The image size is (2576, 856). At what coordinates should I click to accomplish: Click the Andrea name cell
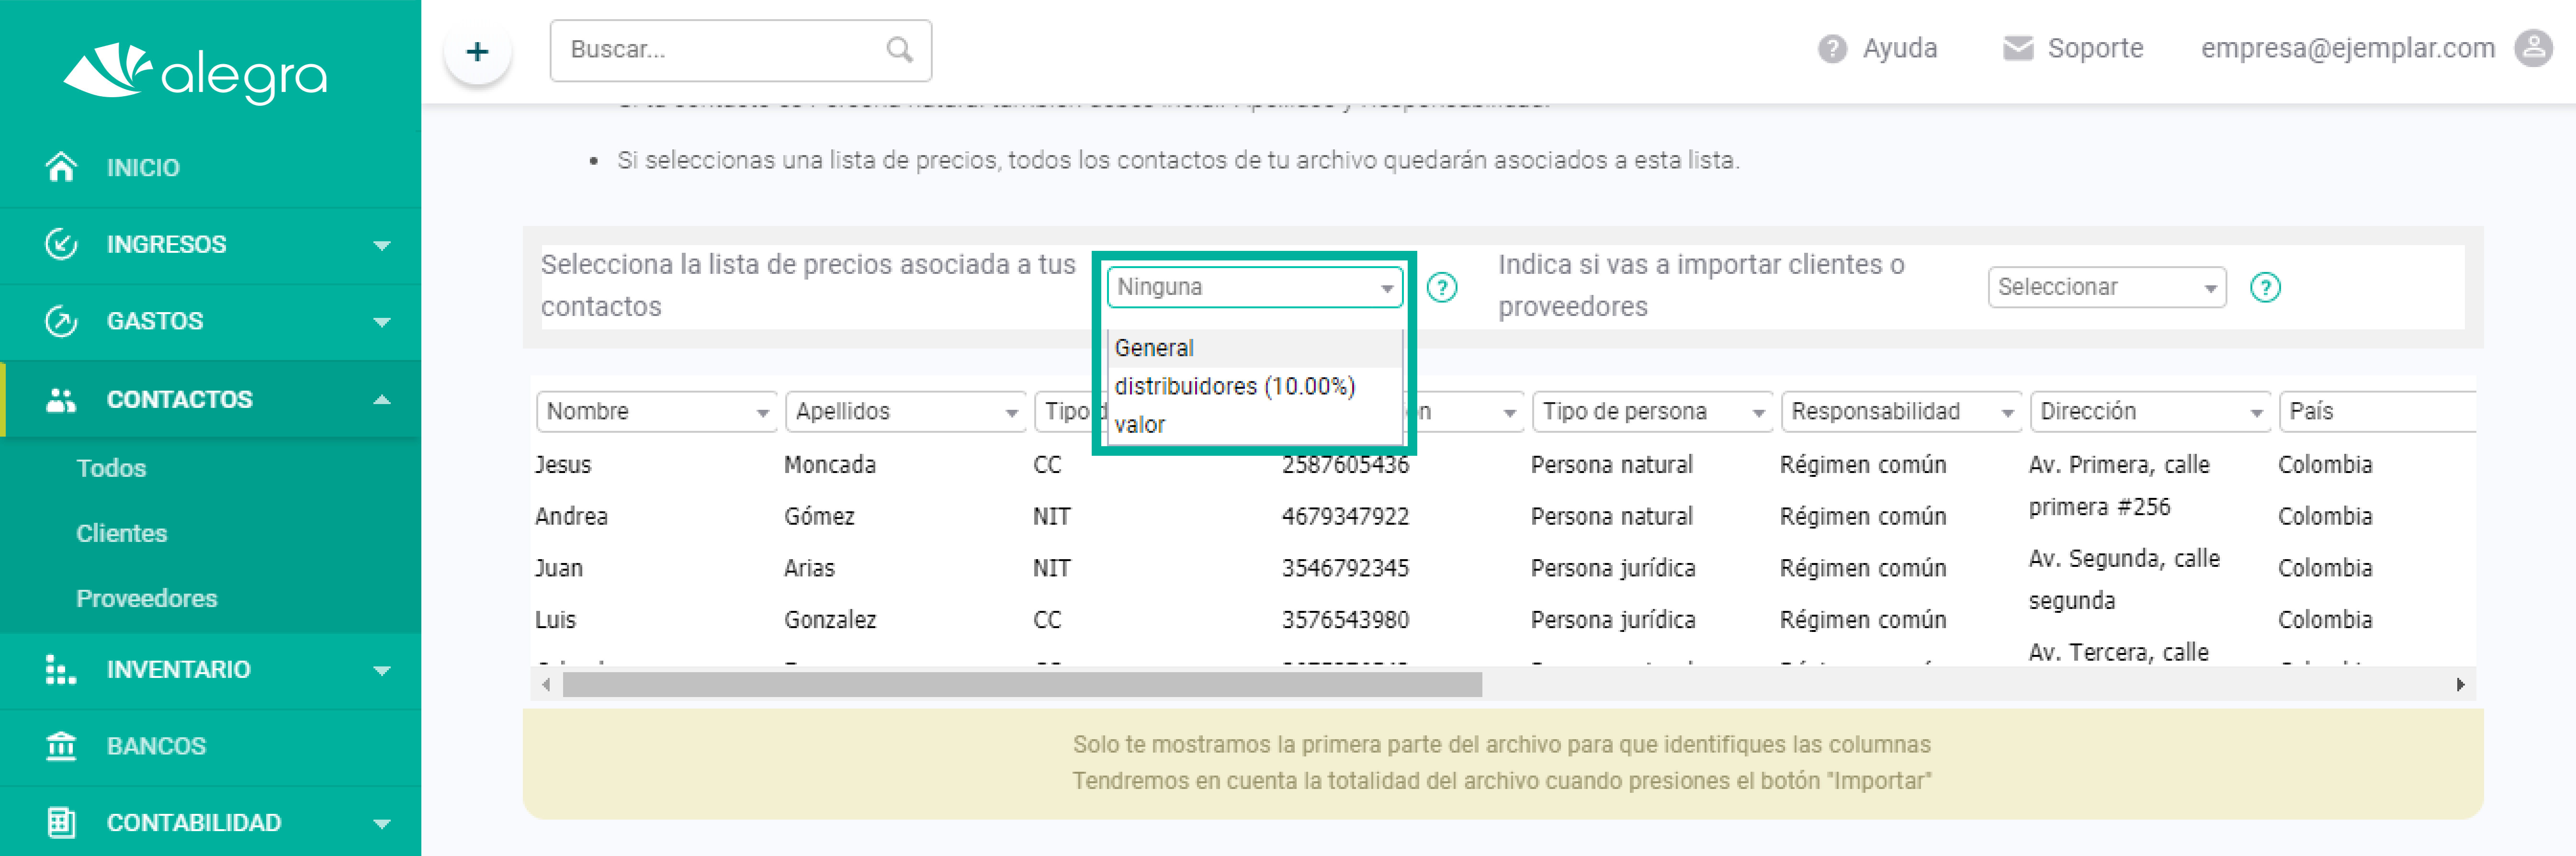click(571, 517)
